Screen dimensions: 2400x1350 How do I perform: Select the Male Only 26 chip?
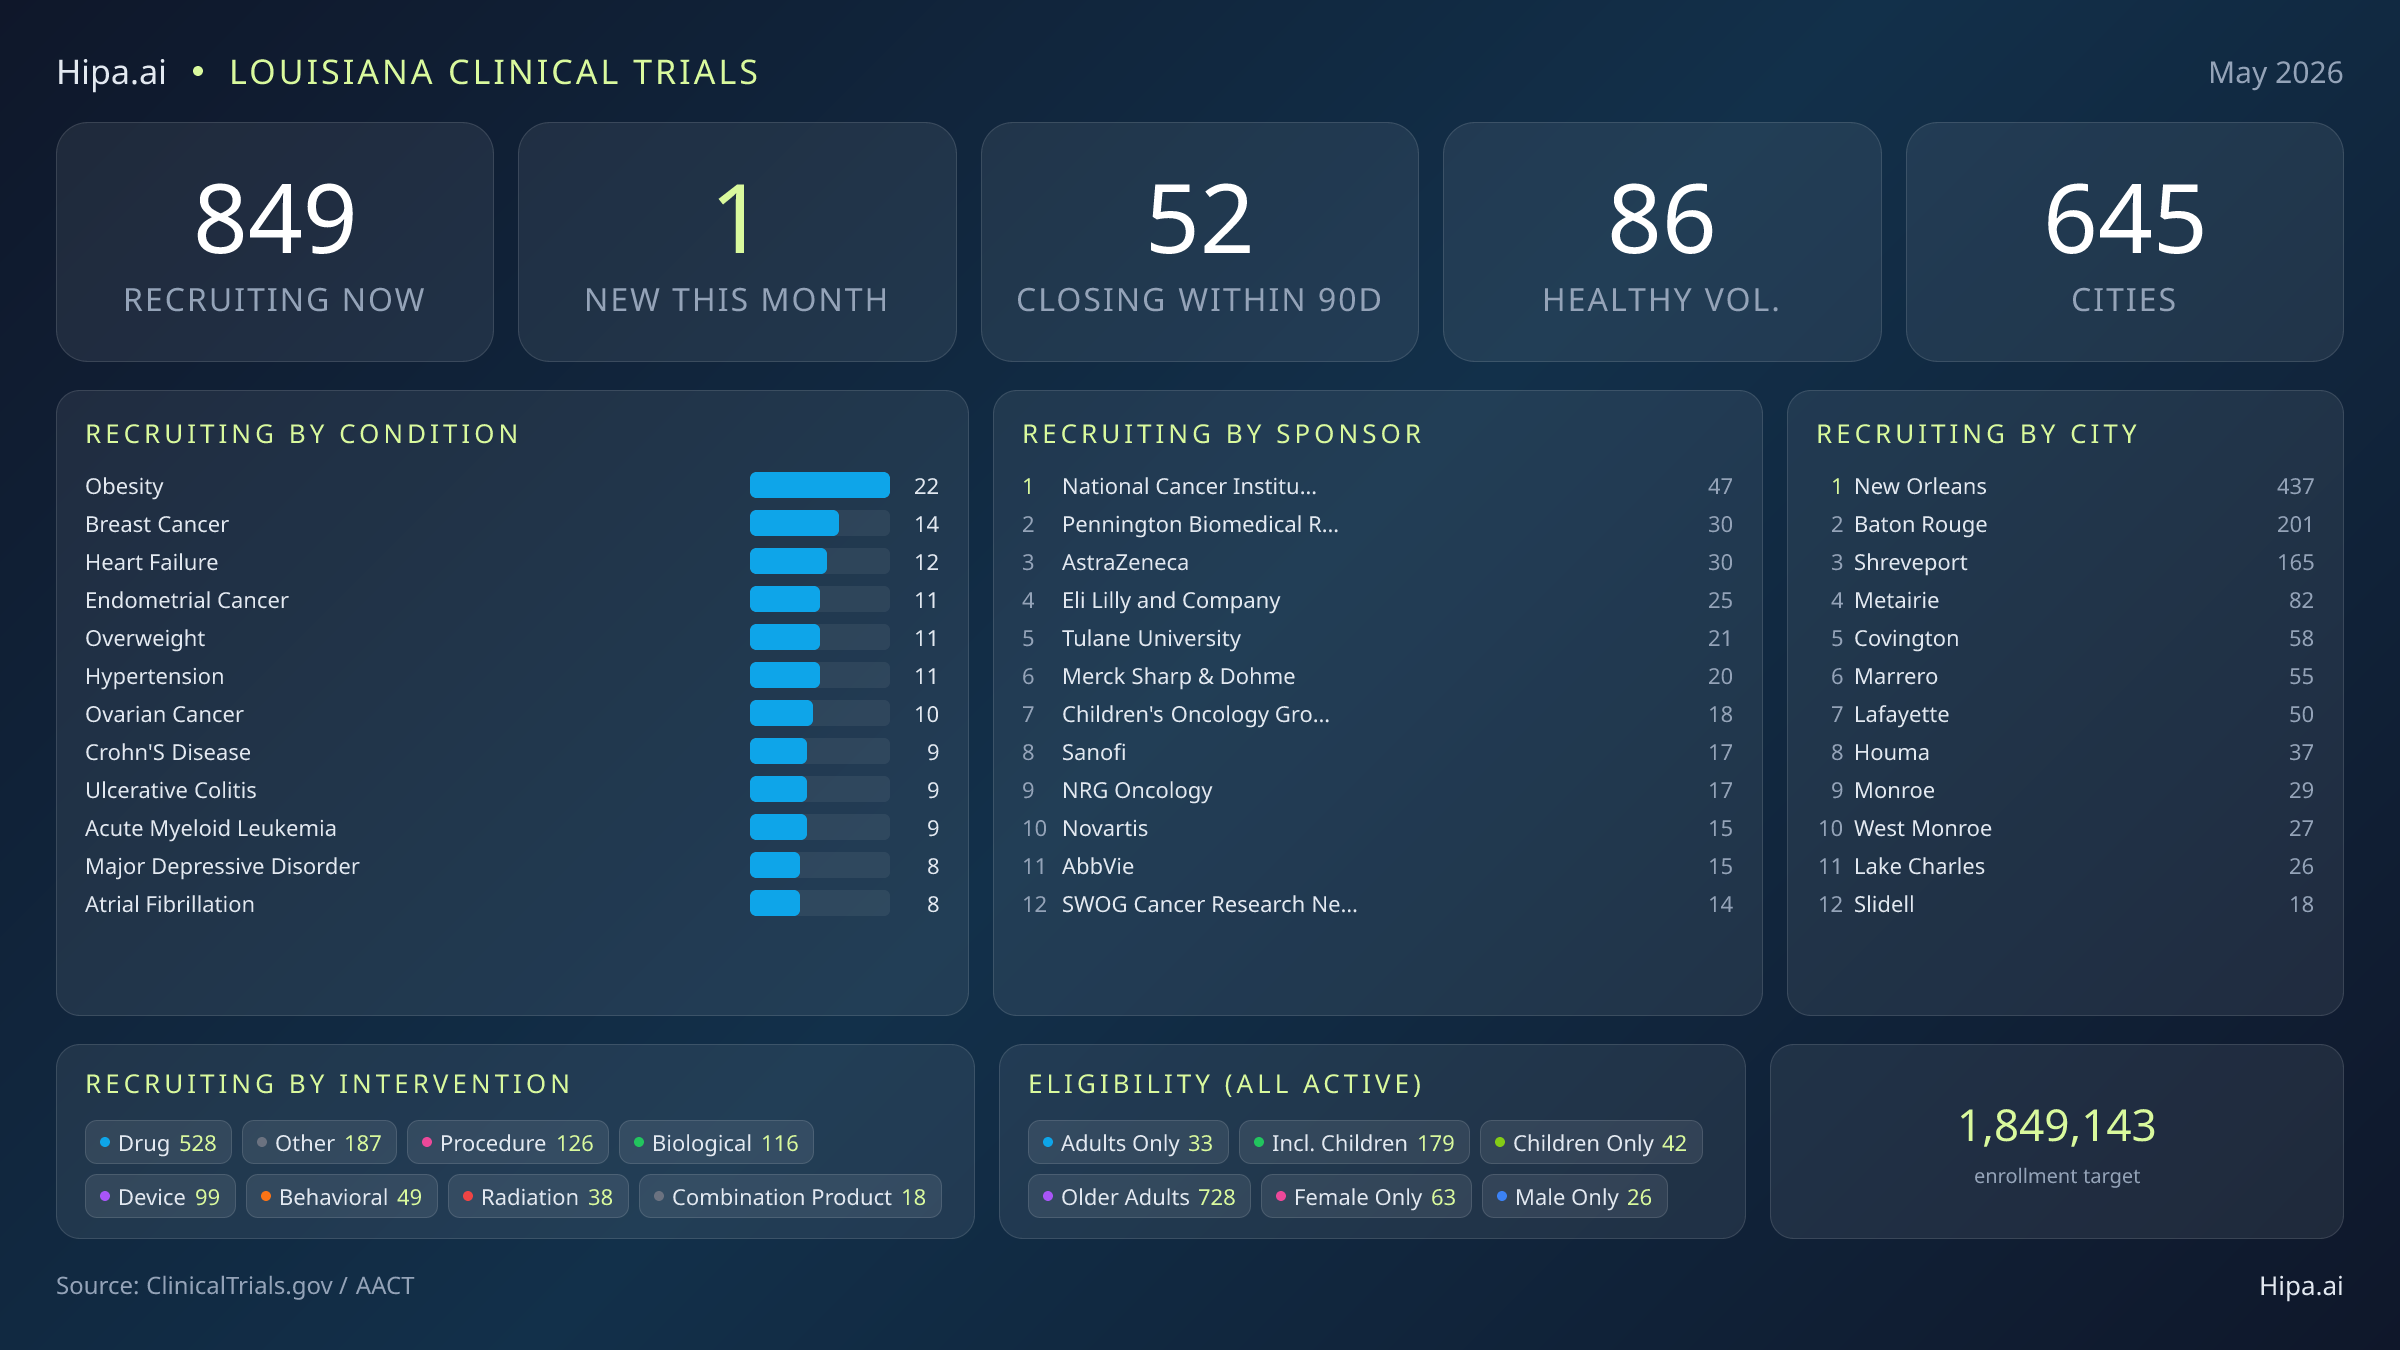(x=1575, y=1197)
